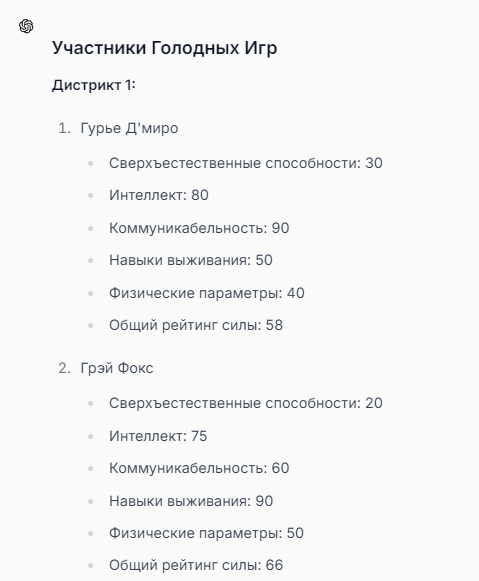Click the name Грэй Фокс
The height and width of the screenshot is (581, 479).
point(117,368)
